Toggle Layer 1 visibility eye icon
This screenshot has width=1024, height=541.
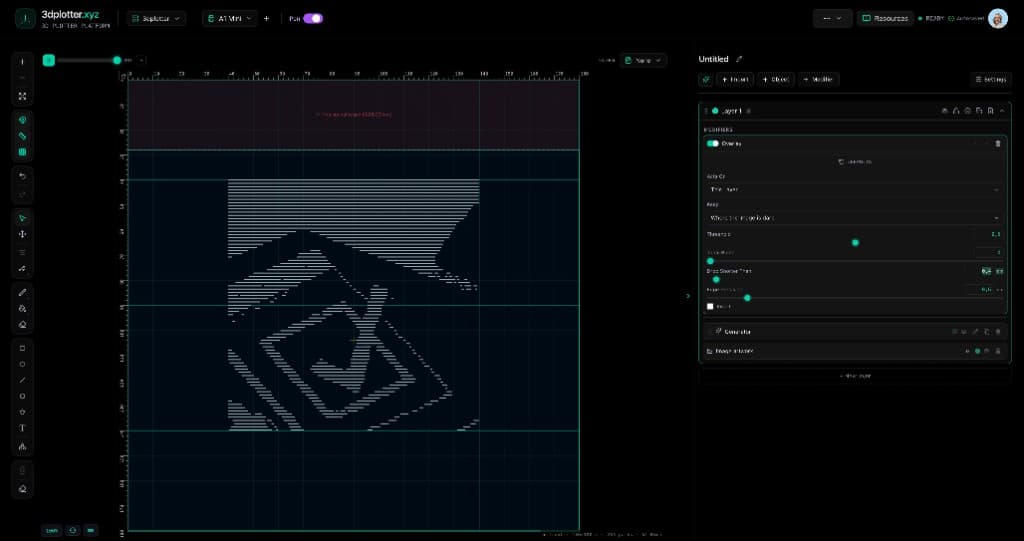(x=944, y=111)
